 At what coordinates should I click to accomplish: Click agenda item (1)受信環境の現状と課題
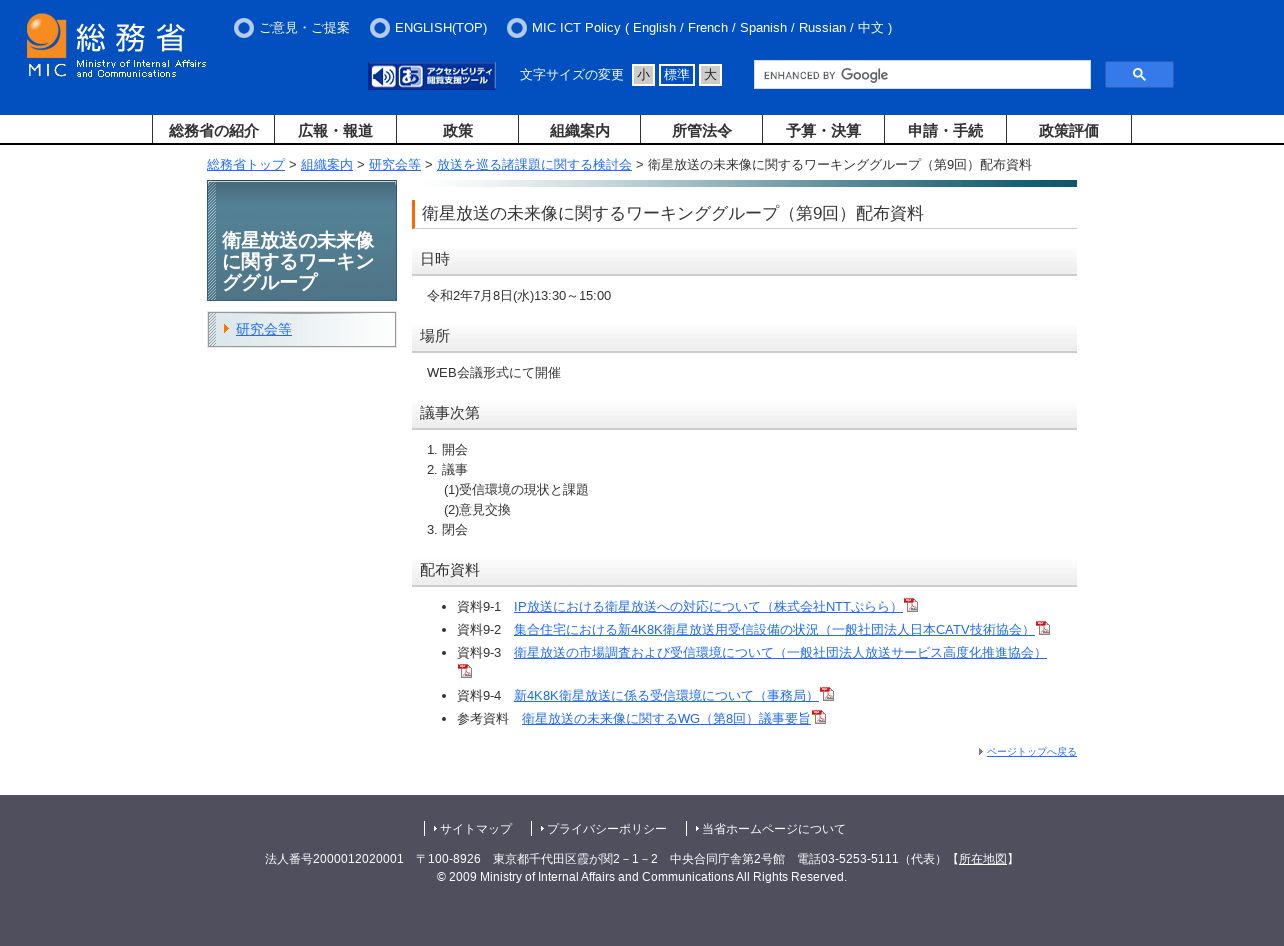(x=516, y=490)
